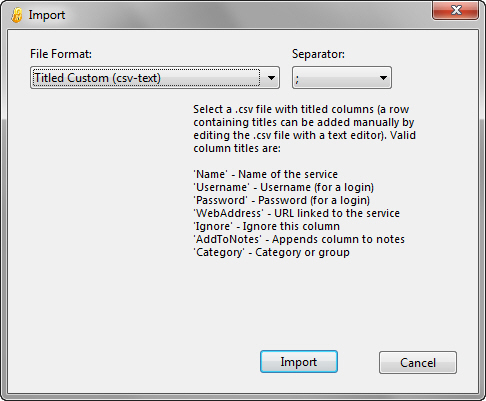Click the File Format label

(x=61, y=54)
